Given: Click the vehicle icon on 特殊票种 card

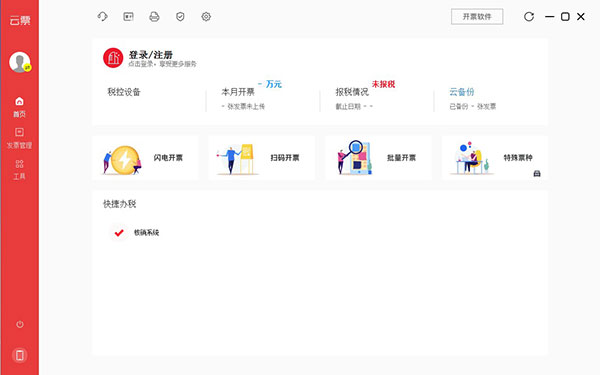Looking at the screenshot, I should pyautogui.click(x=537, y=174).
